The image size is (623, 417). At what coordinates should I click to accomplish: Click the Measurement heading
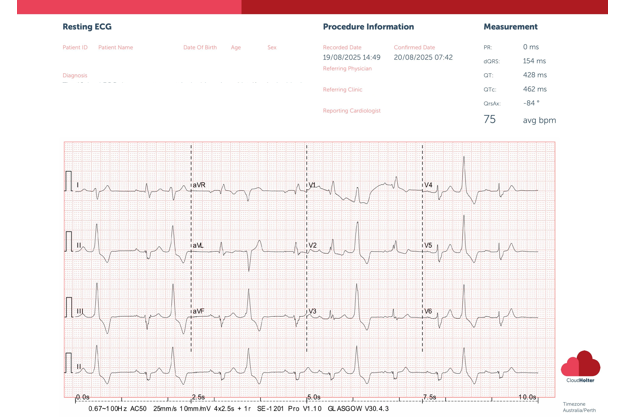(x=510, y=27)
